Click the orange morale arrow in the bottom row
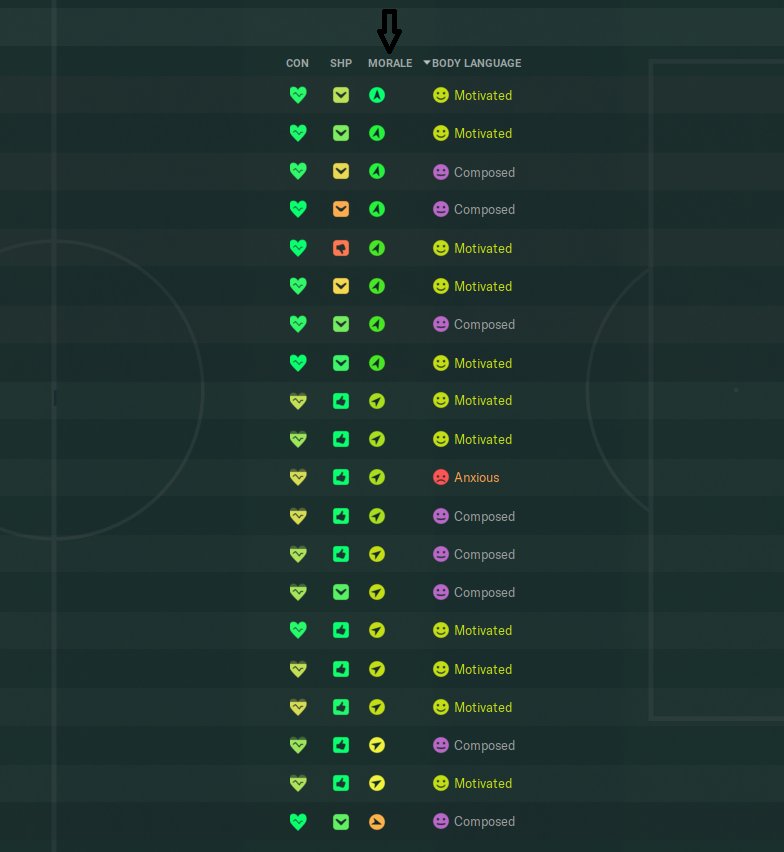The image size is (784, 852). click(x=377, y=822)
